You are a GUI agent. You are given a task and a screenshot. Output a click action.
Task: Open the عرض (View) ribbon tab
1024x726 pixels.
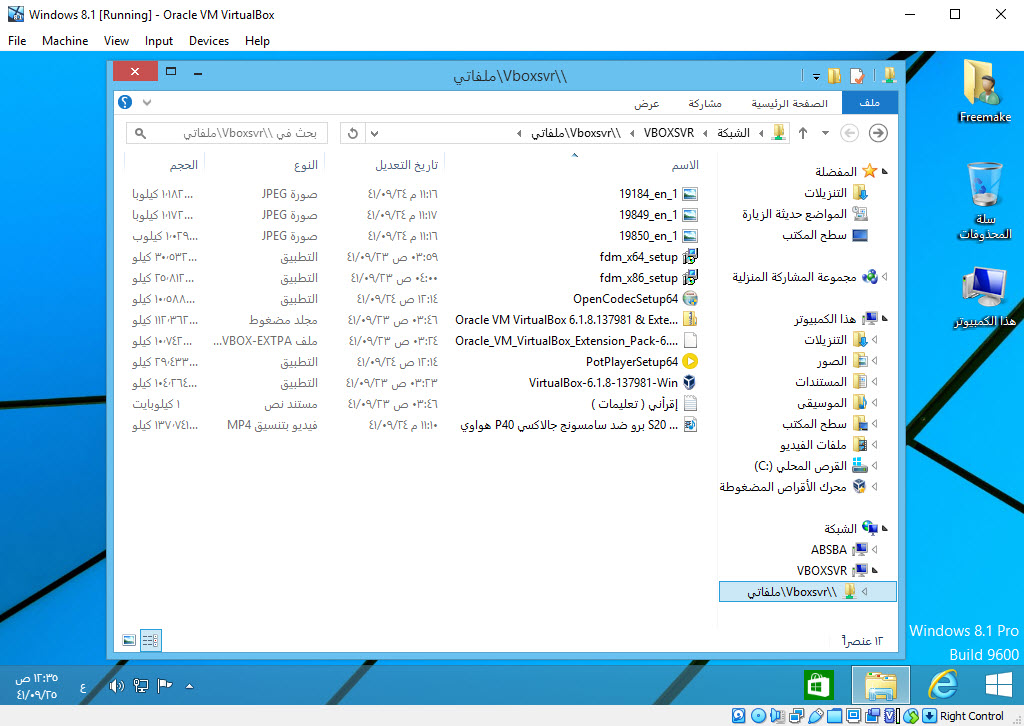pos(647,103)
